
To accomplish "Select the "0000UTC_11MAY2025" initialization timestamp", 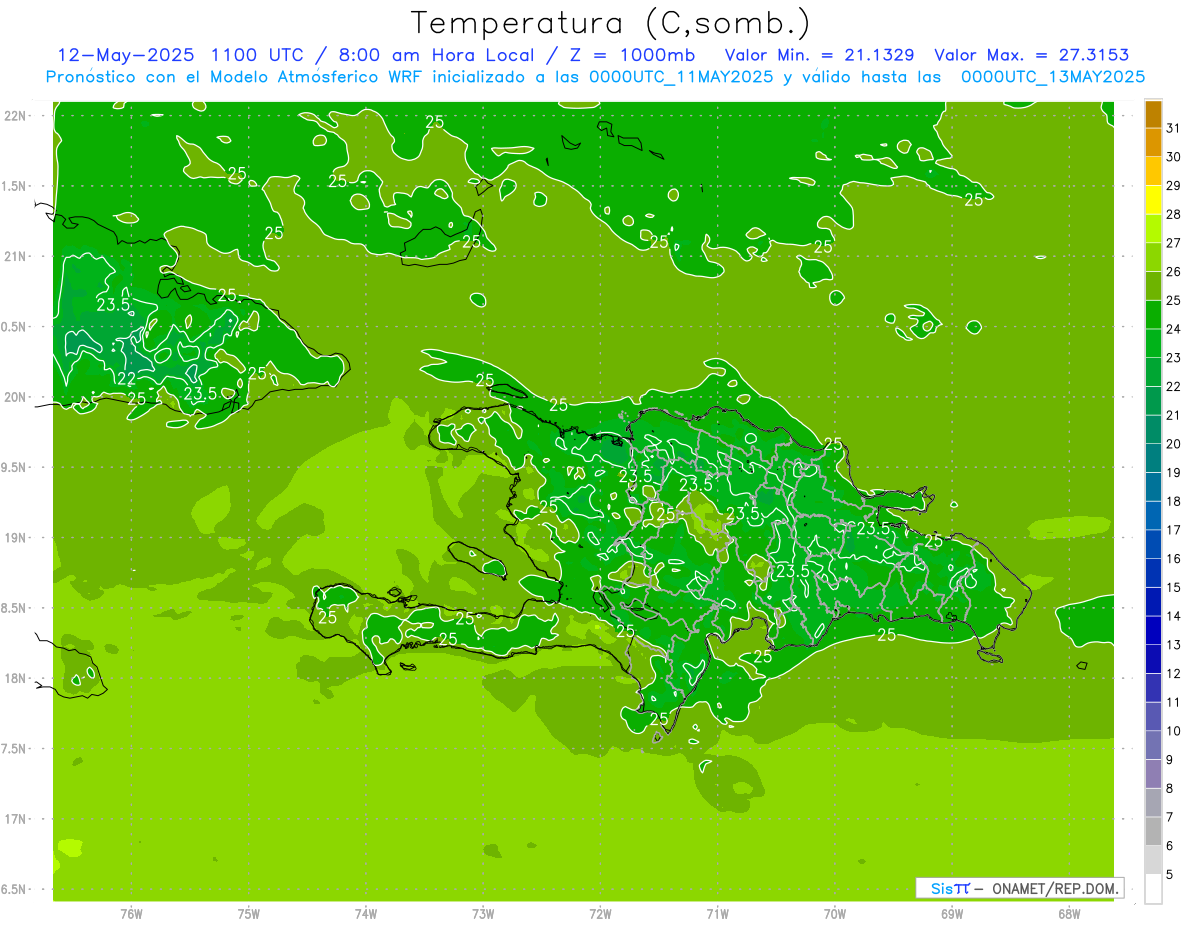I will pyautogui.click(x=679, y=76).
